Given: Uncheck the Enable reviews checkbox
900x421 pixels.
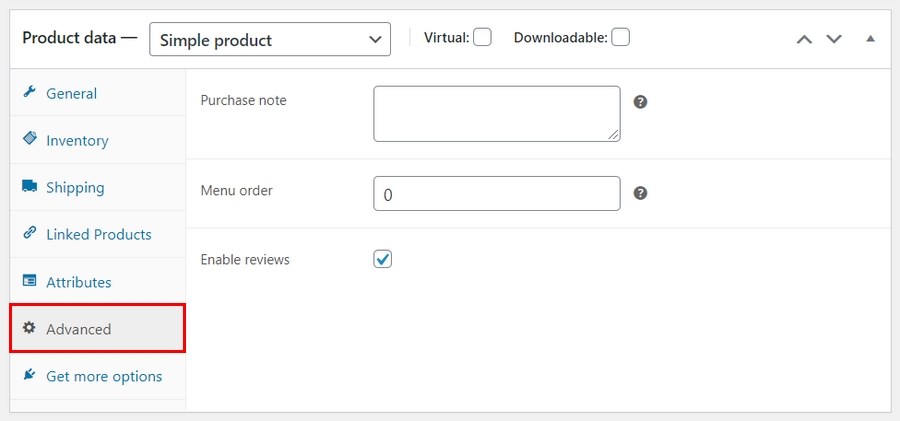Looking at the screenshot, I should [x=383, y=259].
